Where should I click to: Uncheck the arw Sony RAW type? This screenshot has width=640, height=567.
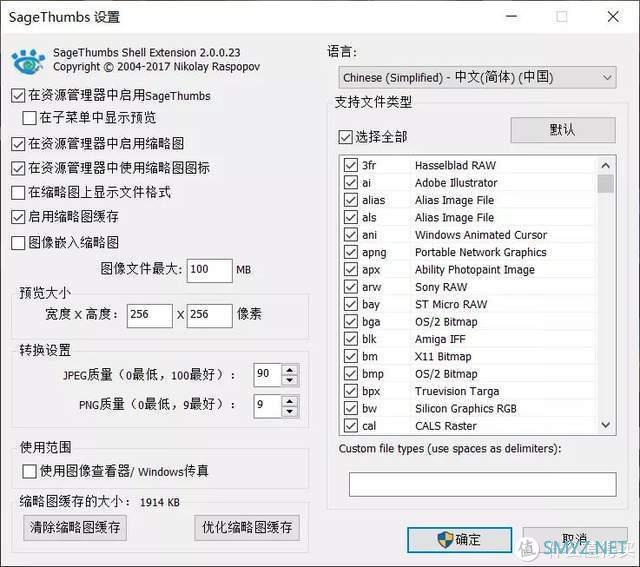tap(351, 287)
